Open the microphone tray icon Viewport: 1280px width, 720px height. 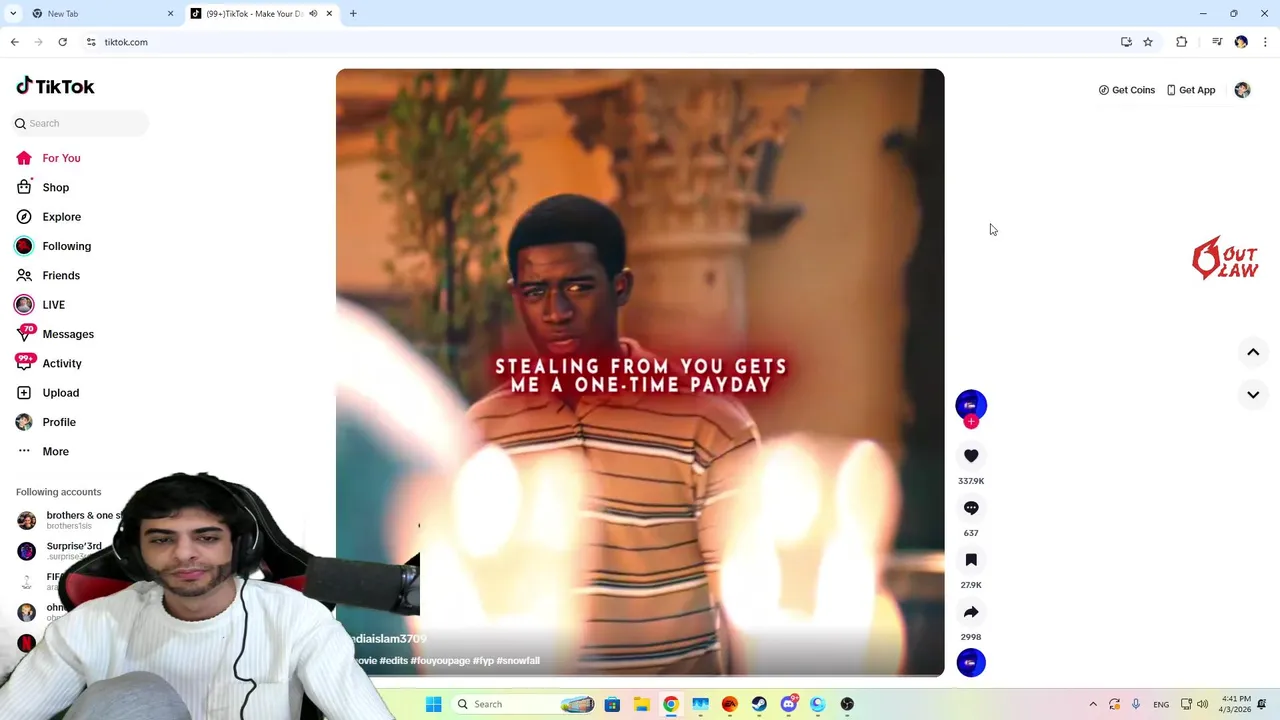tap(1136, 704)
